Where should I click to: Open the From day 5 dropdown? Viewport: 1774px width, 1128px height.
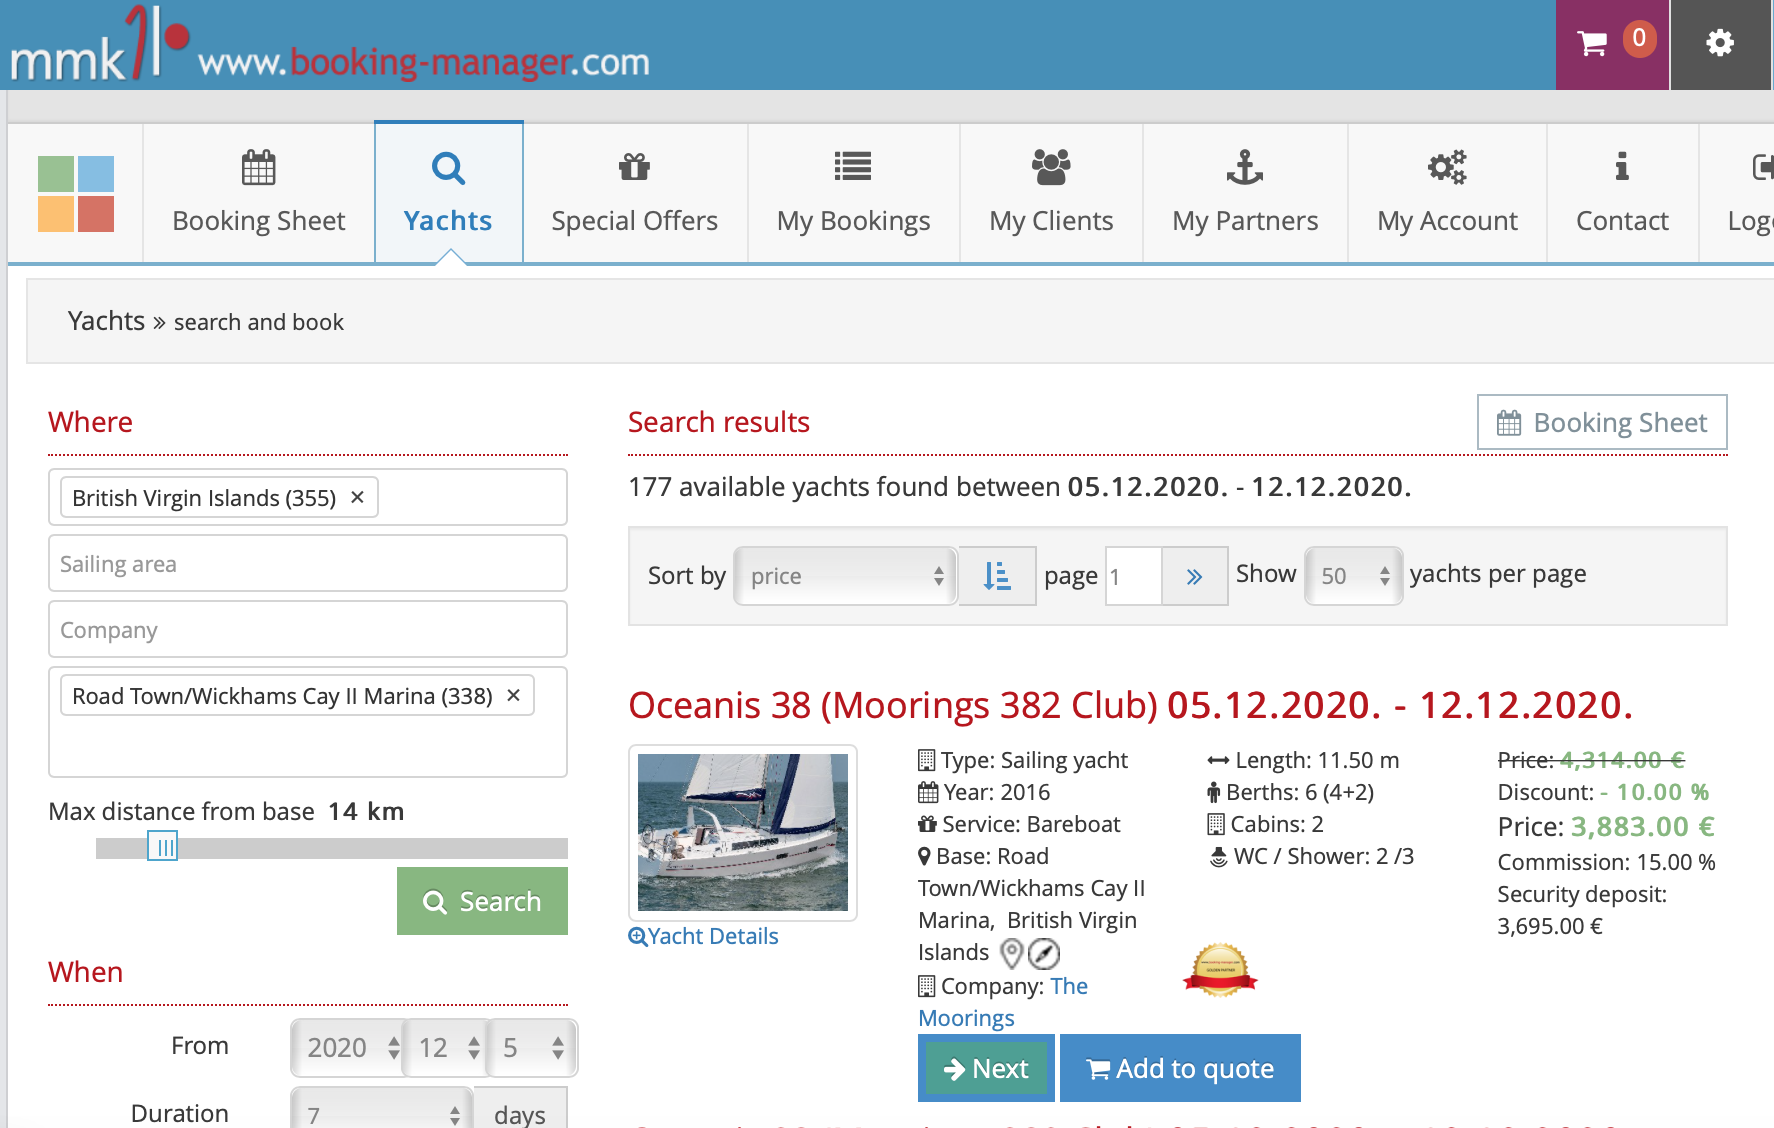532,1048
